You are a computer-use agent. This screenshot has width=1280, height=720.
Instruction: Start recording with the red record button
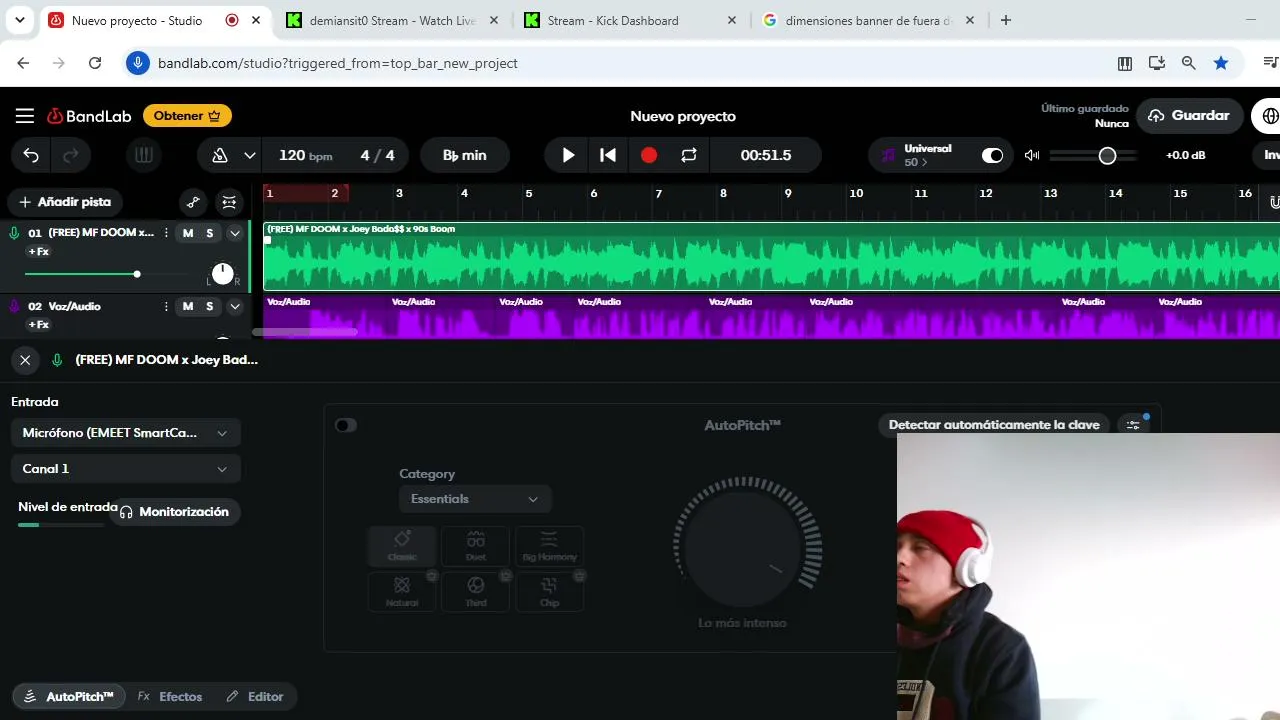click(x=649, y=155)
